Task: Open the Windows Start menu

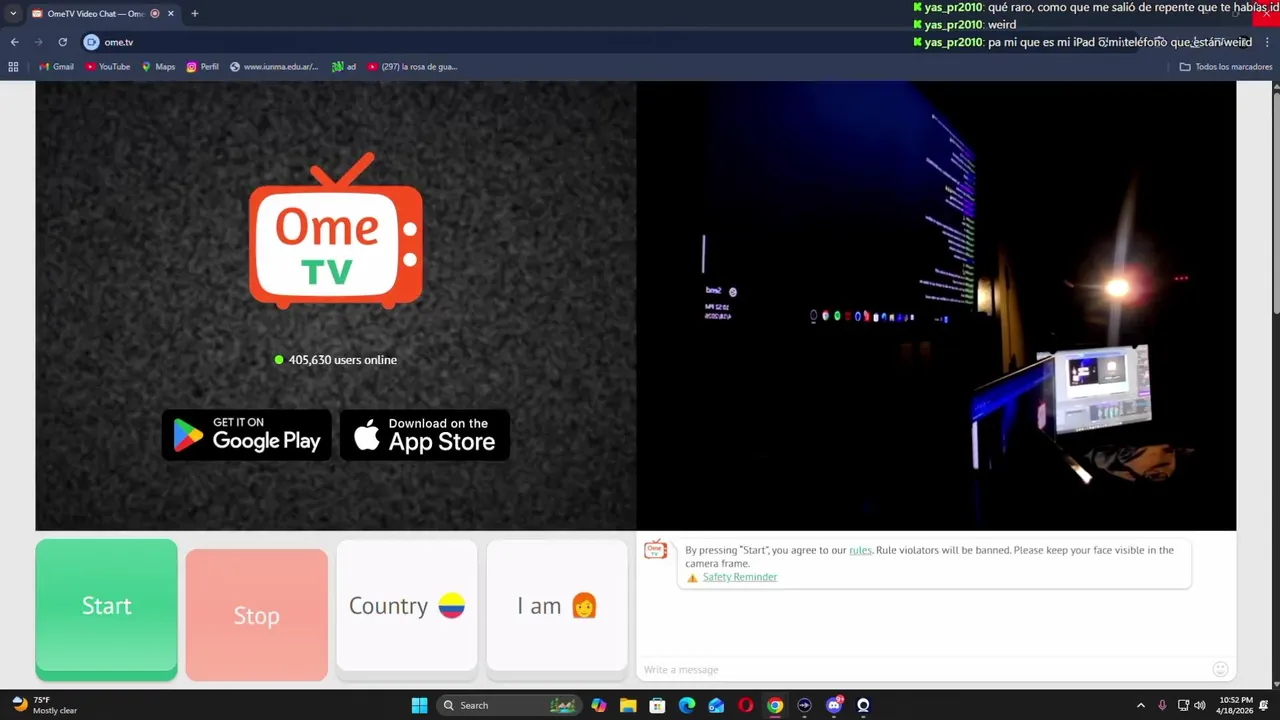Action: (x=419, y=705)
